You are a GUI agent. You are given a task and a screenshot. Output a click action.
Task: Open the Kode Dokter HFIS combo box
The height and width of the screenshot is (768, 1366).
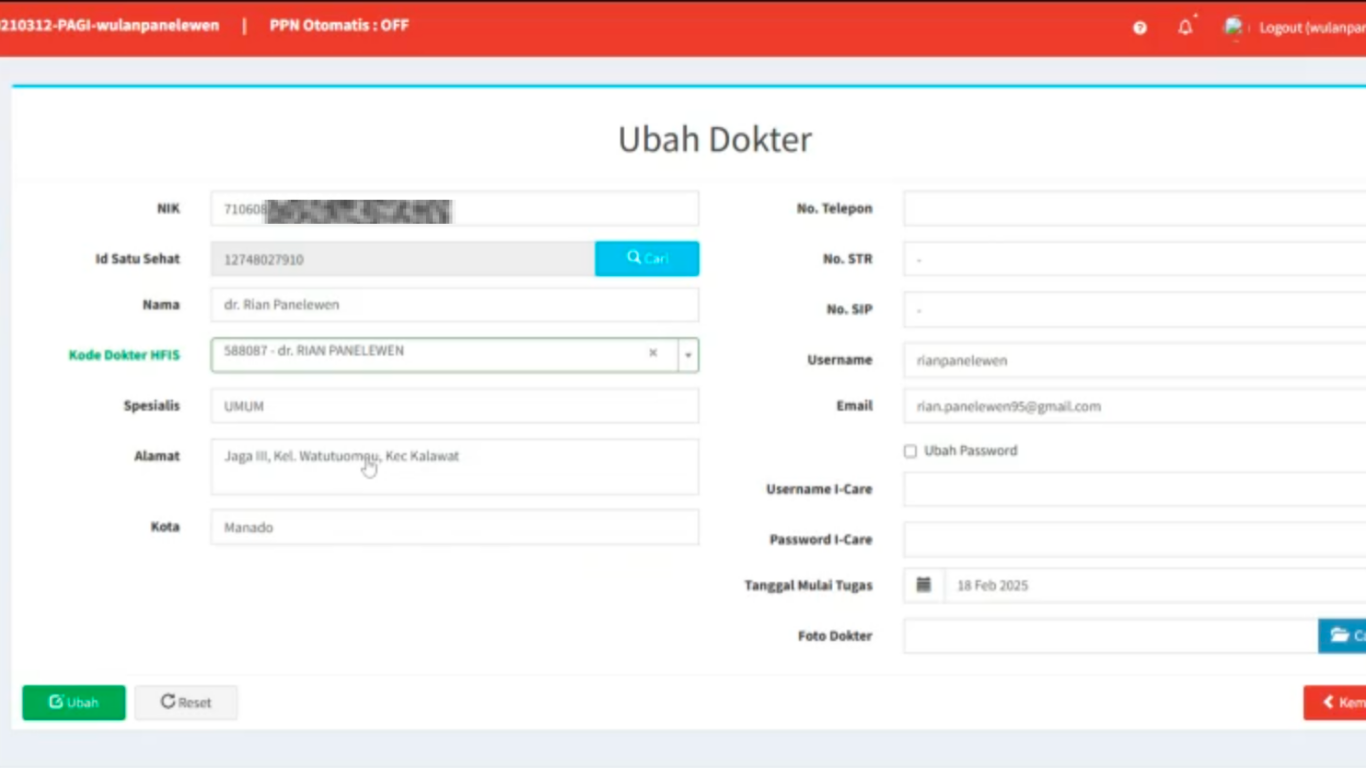(x=430, y=354)
